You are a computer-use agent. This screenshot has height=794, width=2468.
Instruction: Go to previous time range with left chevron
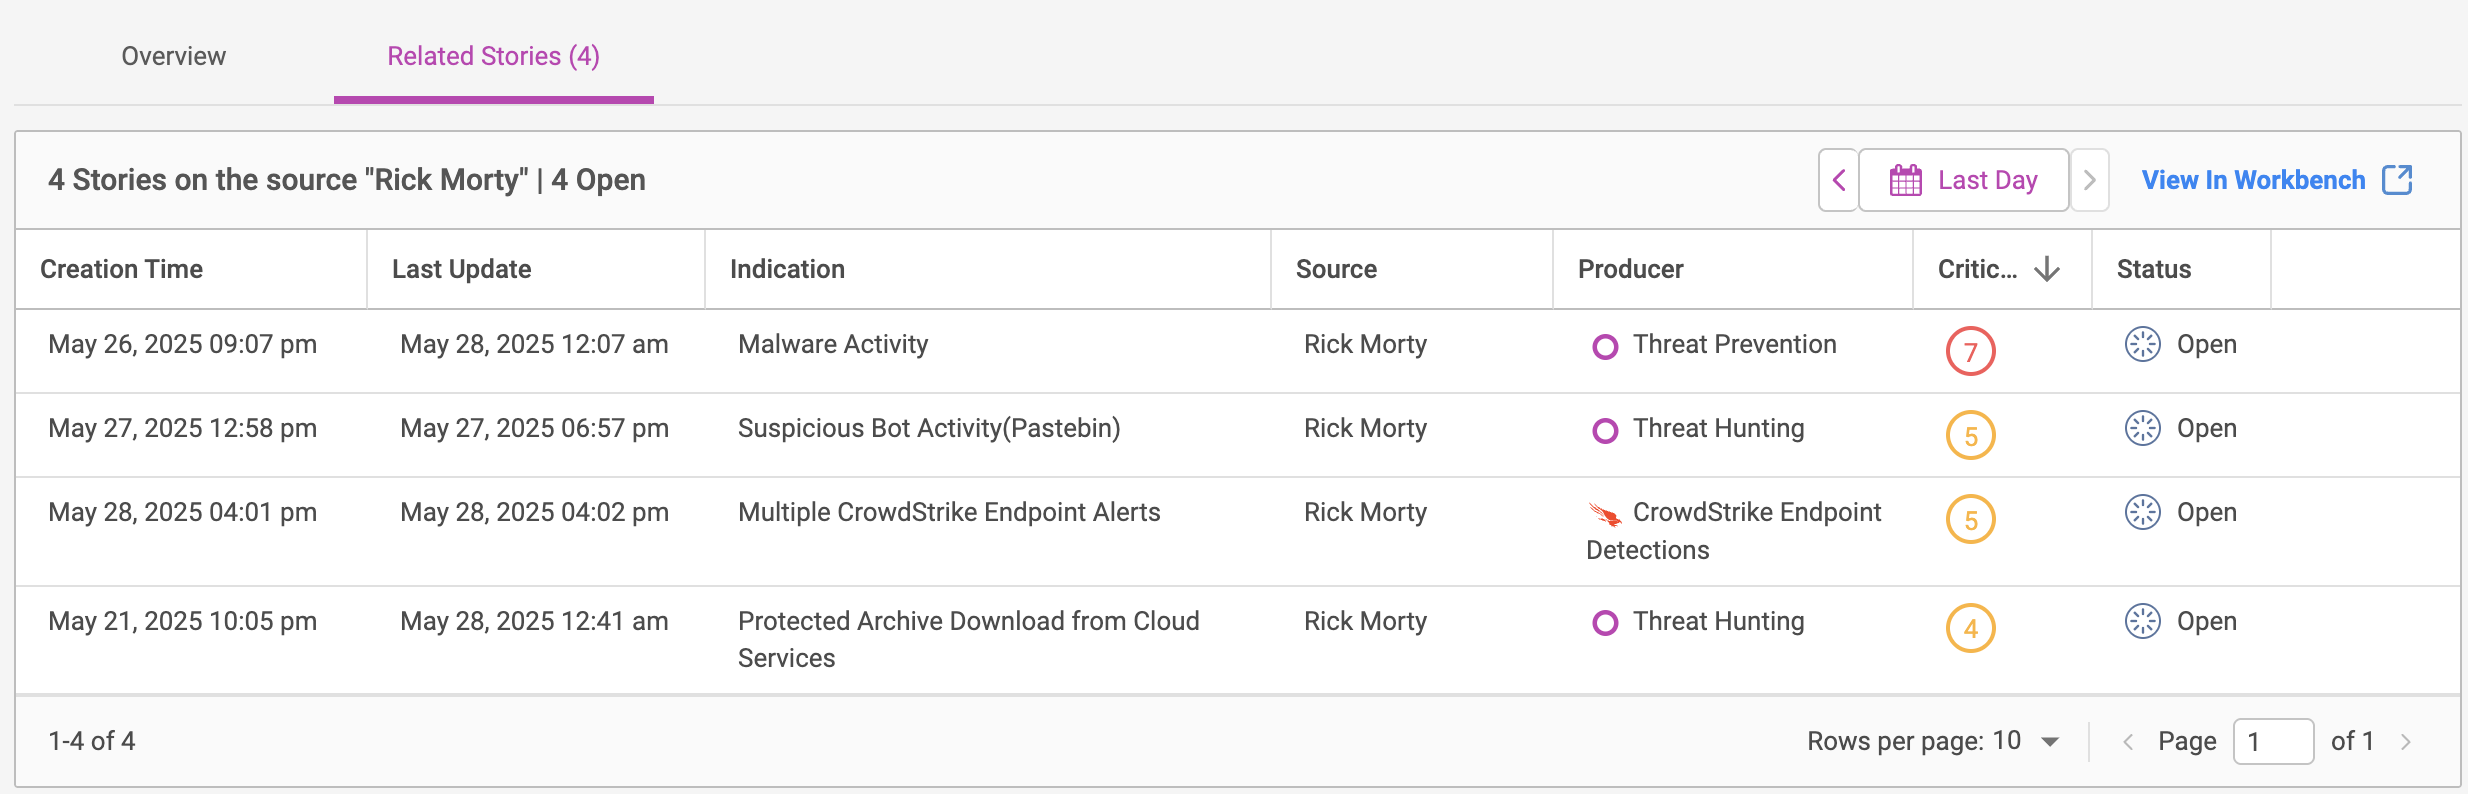point(1838,181)
